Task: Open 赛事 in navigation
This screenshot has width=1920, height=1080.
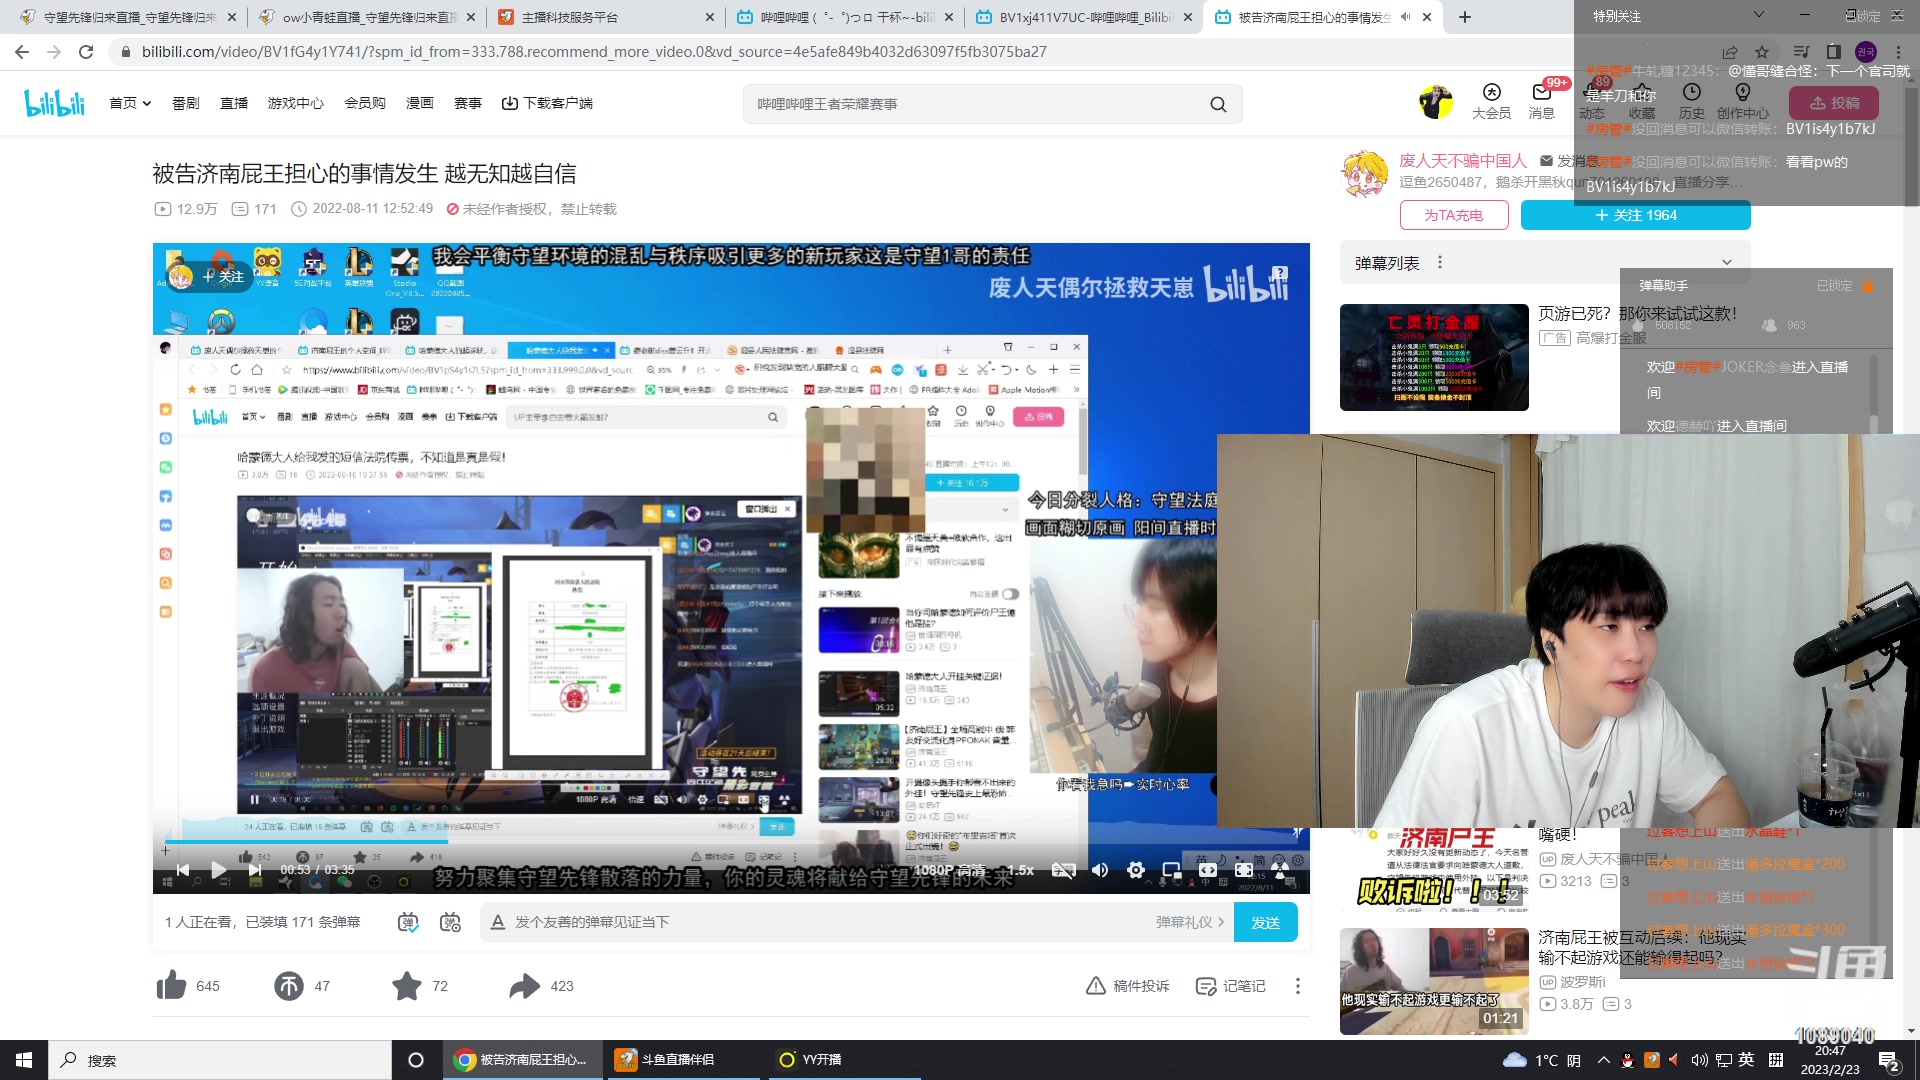Action: pos(468,103)
